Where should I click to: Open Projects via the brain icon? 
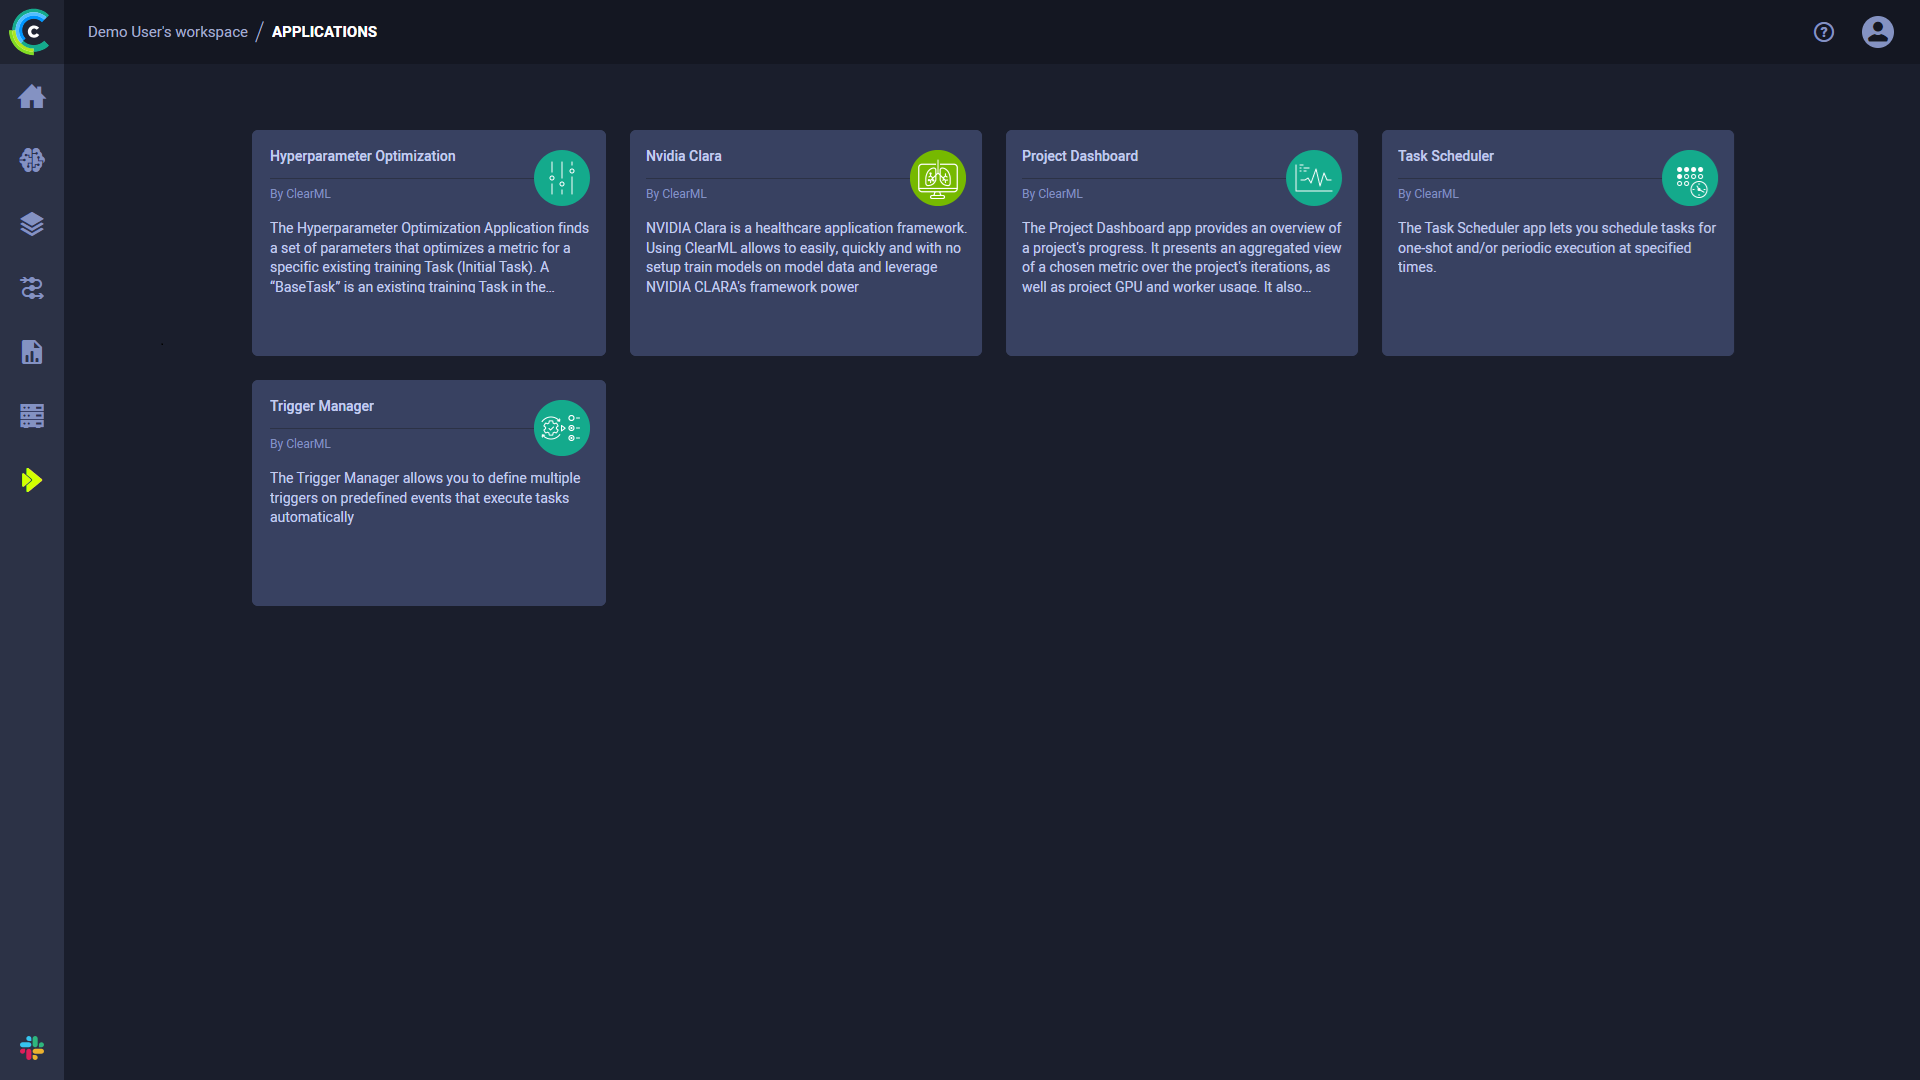tap(32, 160)
